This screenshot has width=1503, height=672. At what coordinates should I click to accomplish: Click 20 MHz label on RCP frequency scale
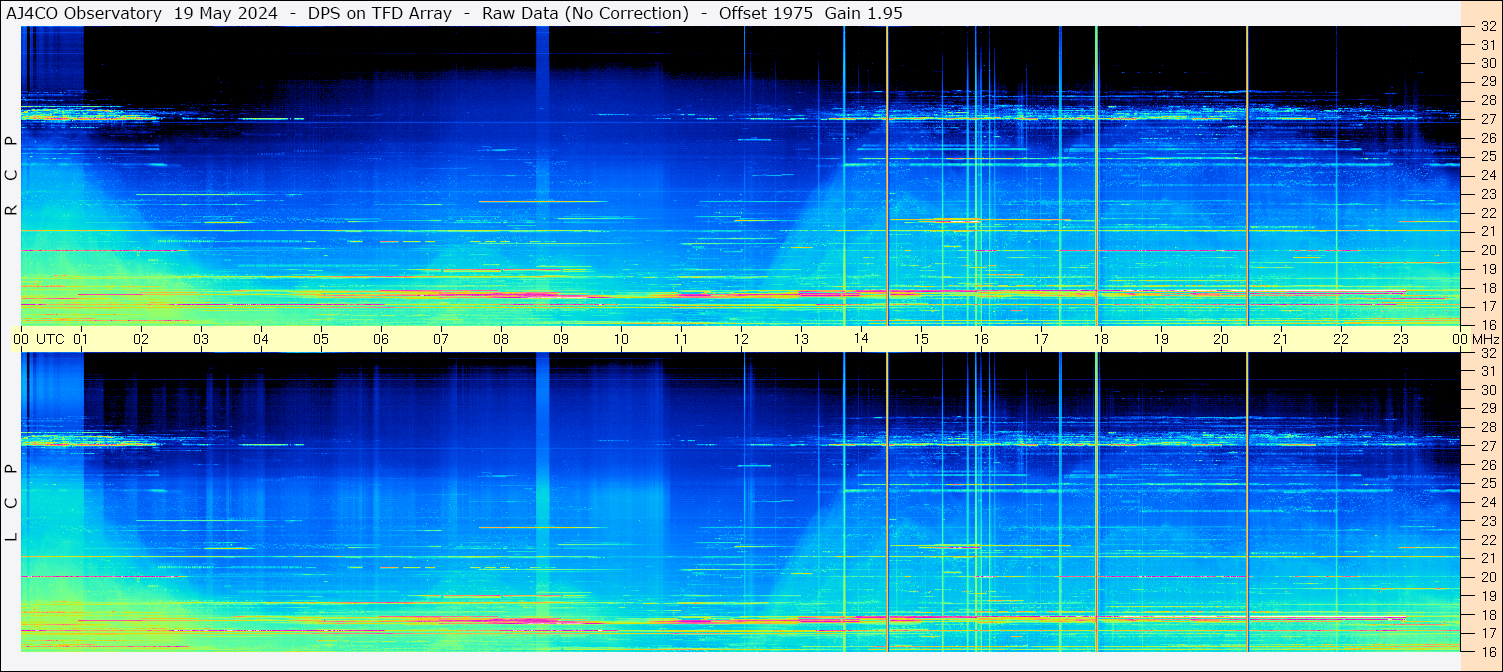[1487, 250]
